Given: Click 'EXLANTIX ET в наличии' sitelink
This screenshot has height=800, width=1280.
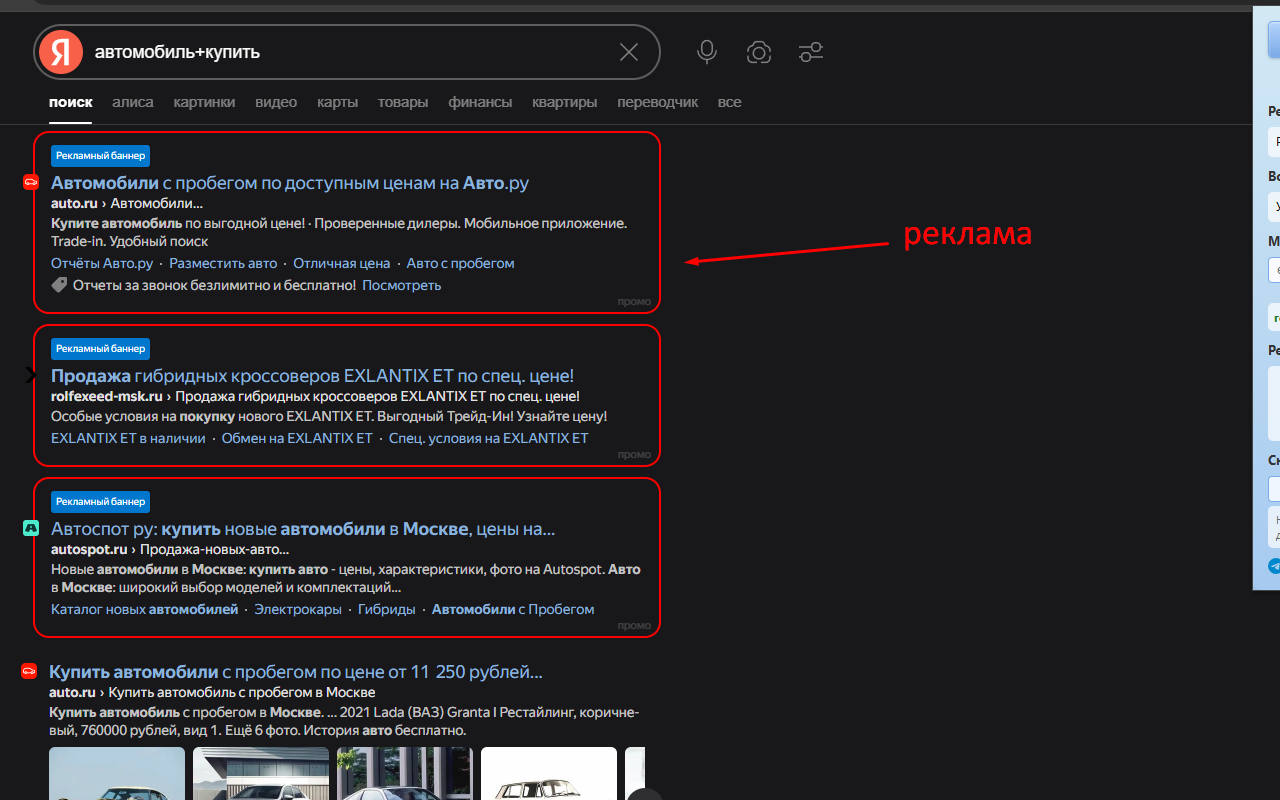Looking at the screenshot, I should coord(128,438).
